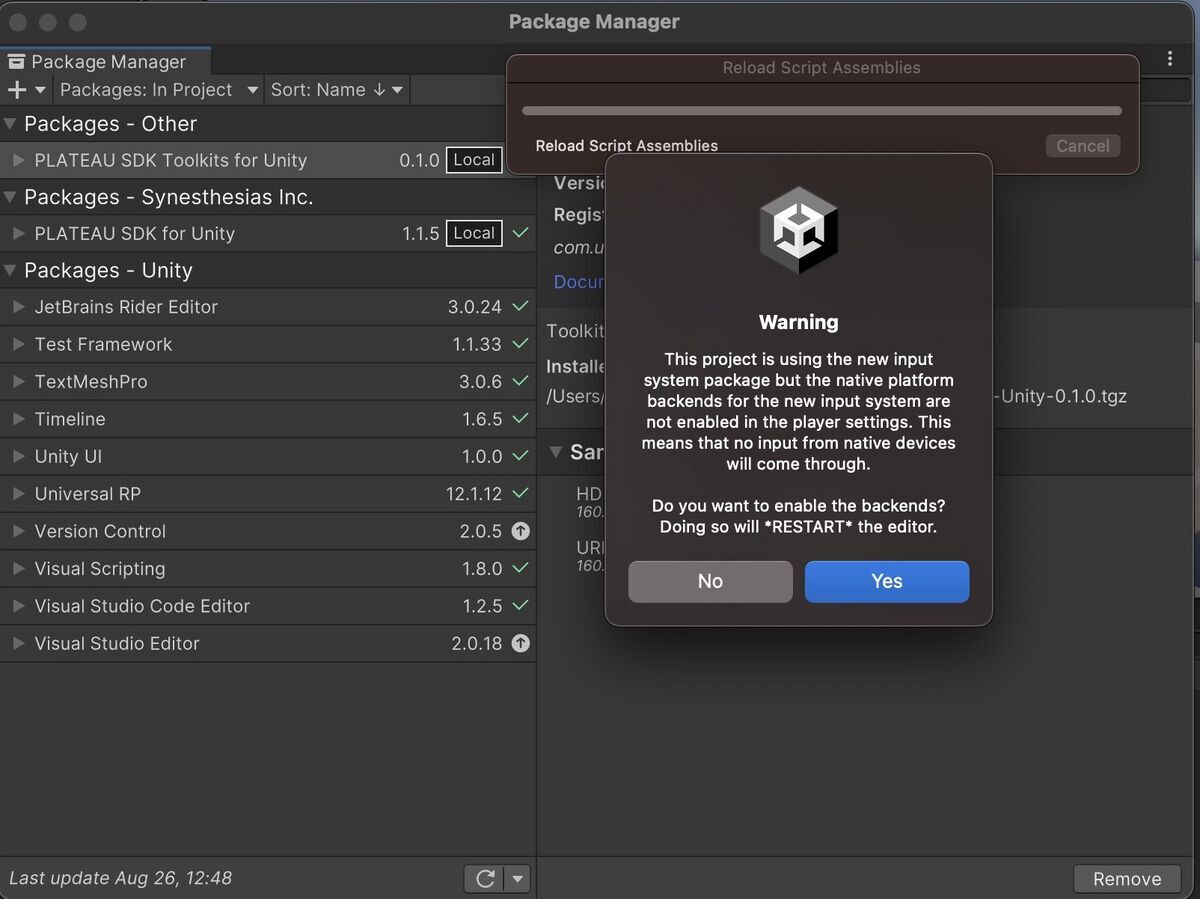Click the Universal RP installed checkmark
Image resolution: width=1200 pixels, height=899 pixels.
click(x=520, y=493)
